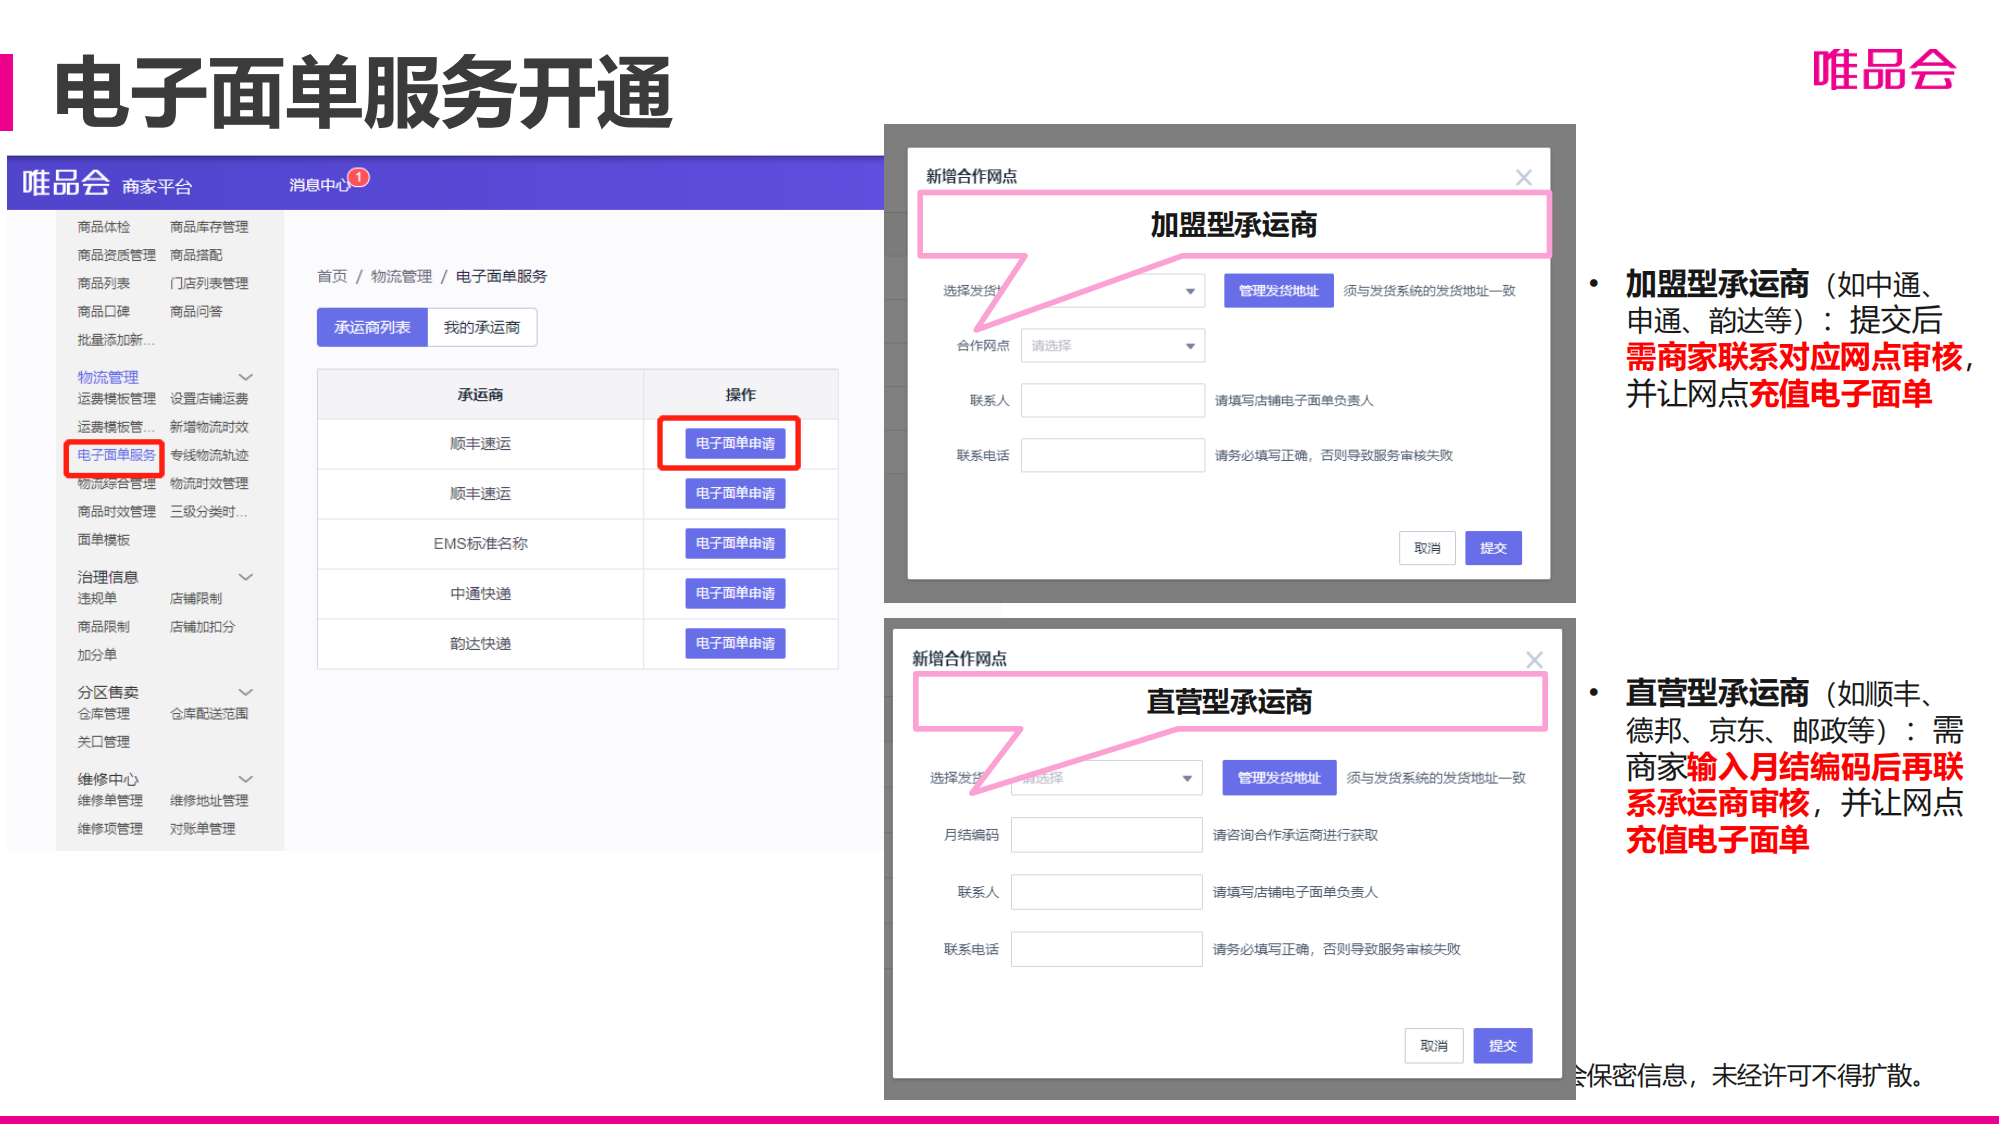Click 取消 in the upper dialog
The image size is (2000, 1125).
[x=1427, y=548]
